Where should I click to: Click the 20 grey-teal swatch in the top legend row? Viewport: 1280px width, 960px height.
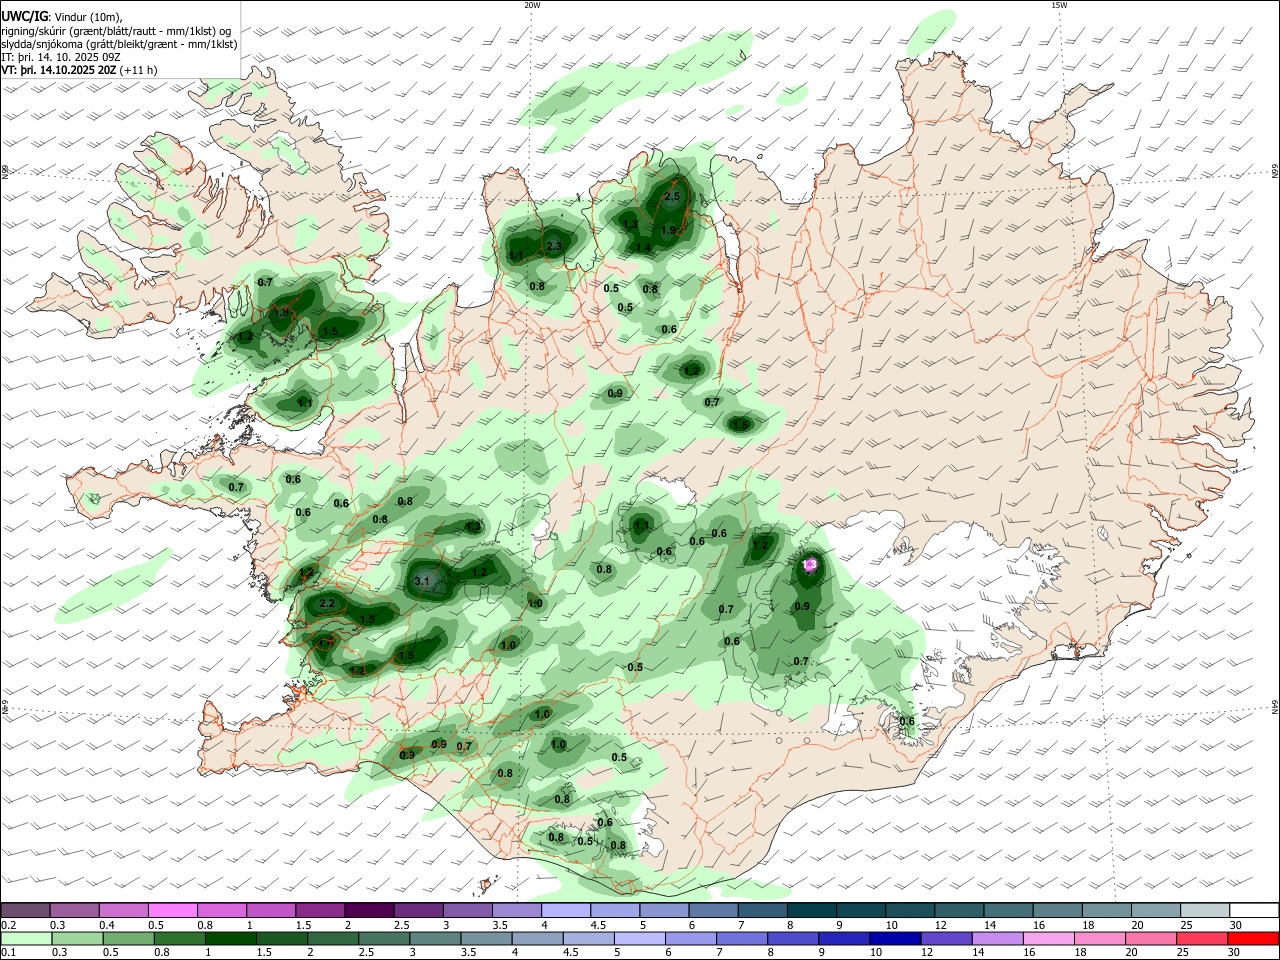1156,910
